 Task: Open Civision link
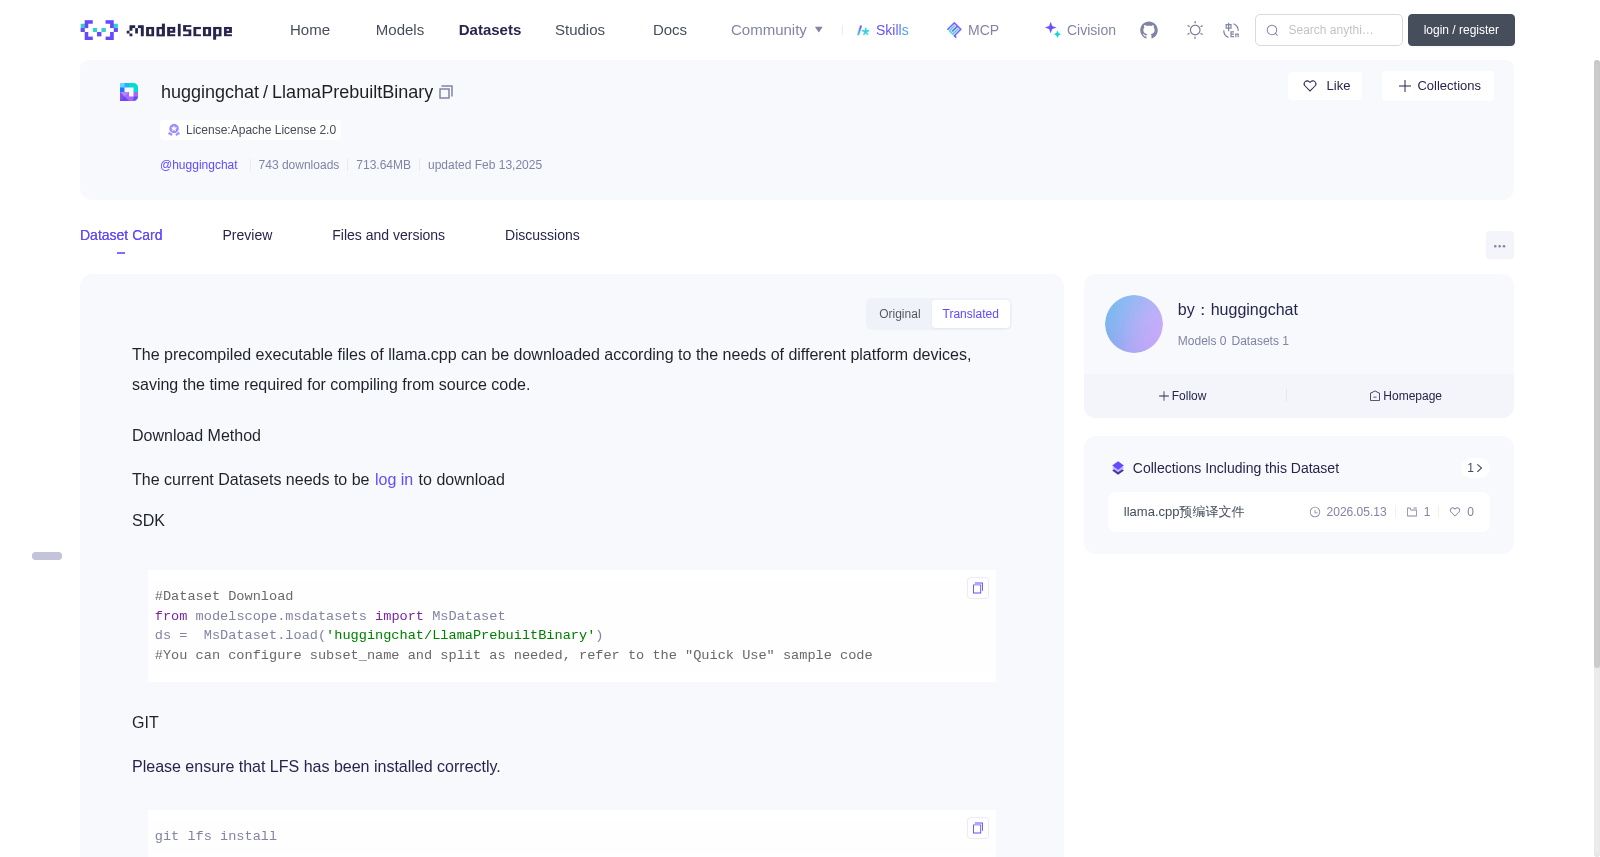[1080, 30]
